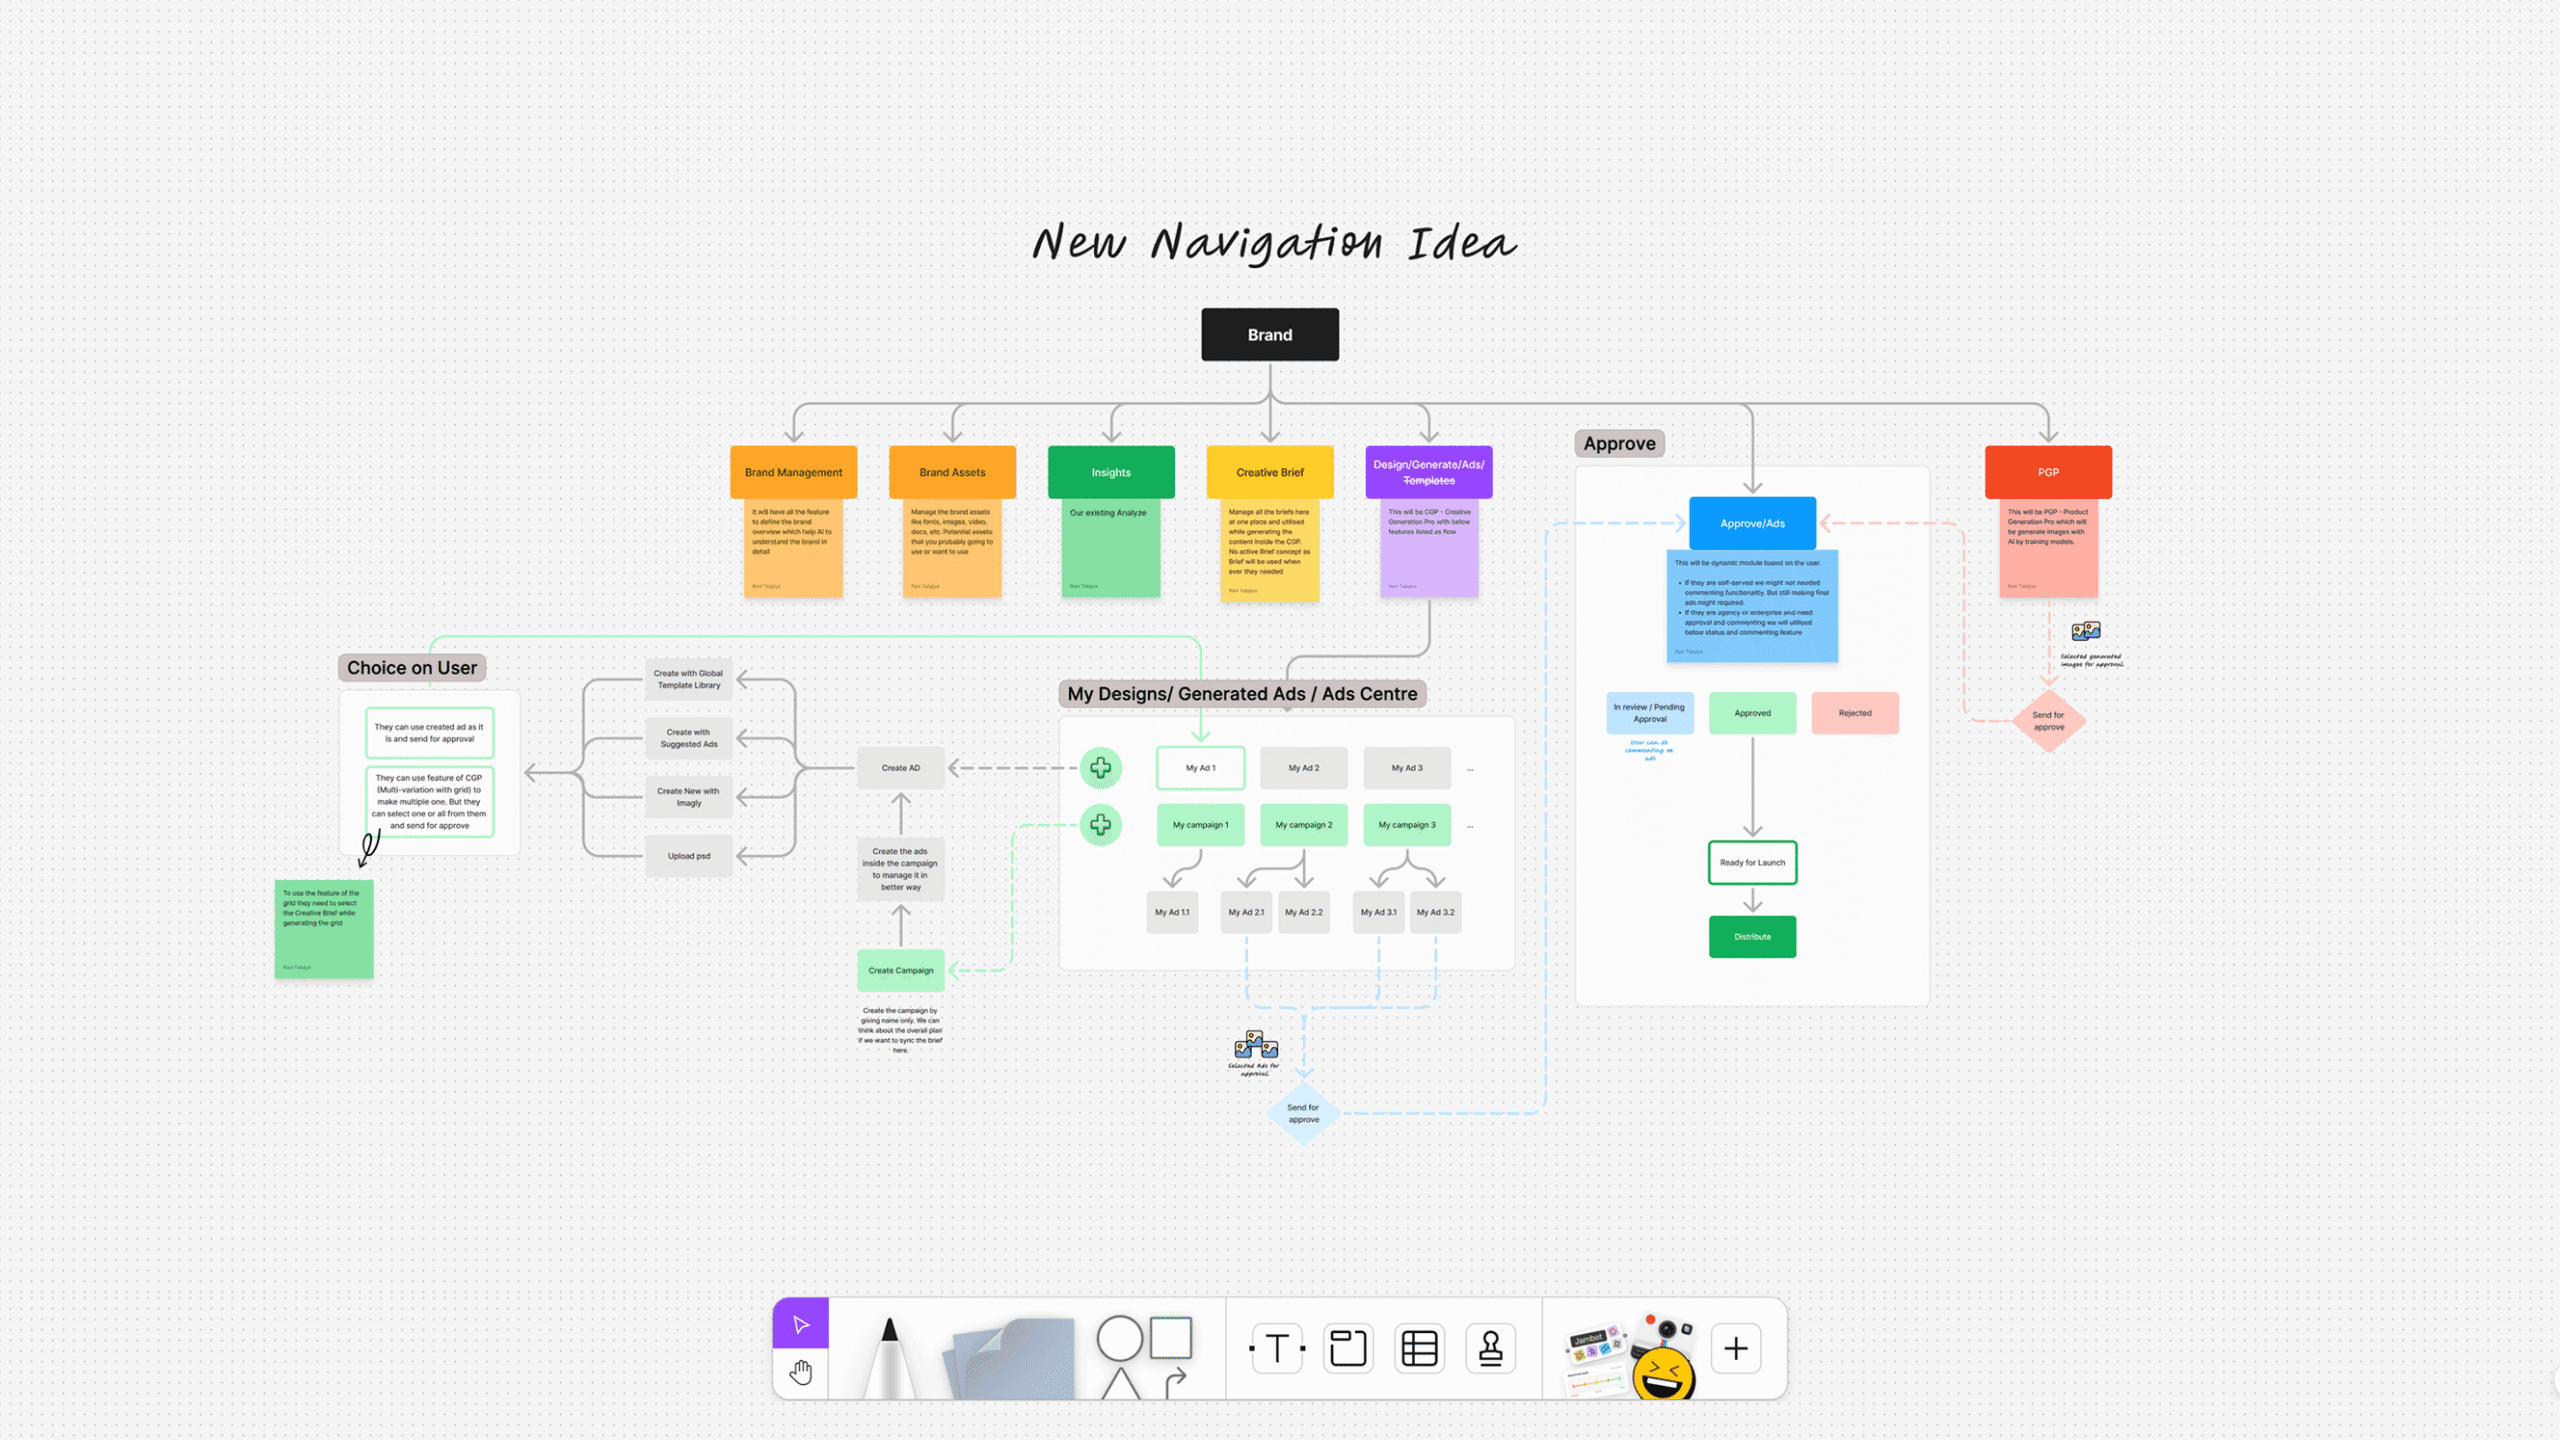Open the shapes and connectors tool
The image size is (2560, 1440).
point(1145,1347)
